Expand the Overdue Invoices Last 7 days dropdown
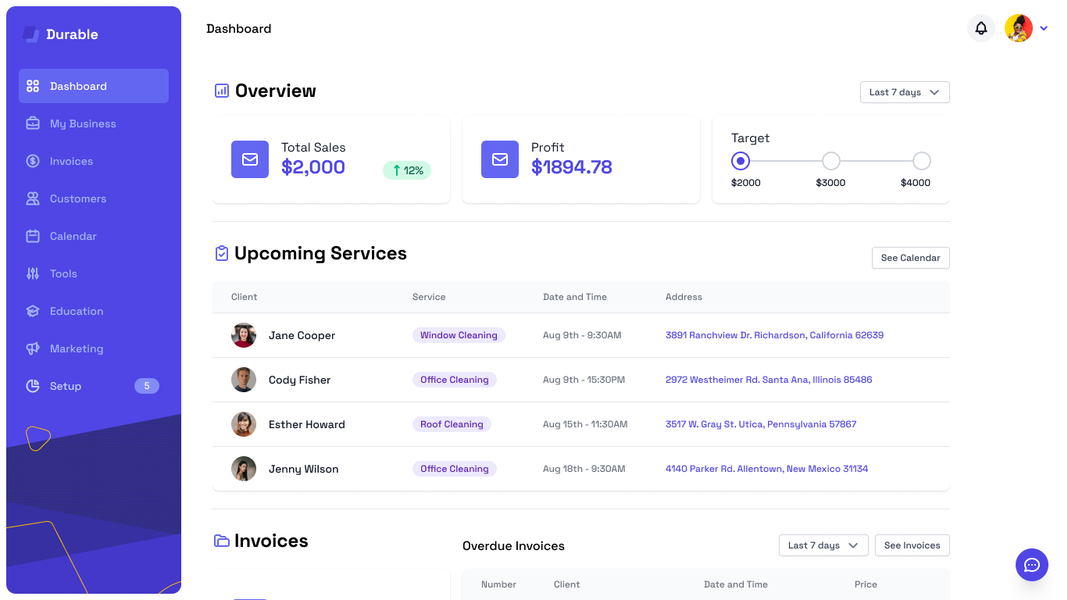 pyautogui.click(x=823, y=545)
